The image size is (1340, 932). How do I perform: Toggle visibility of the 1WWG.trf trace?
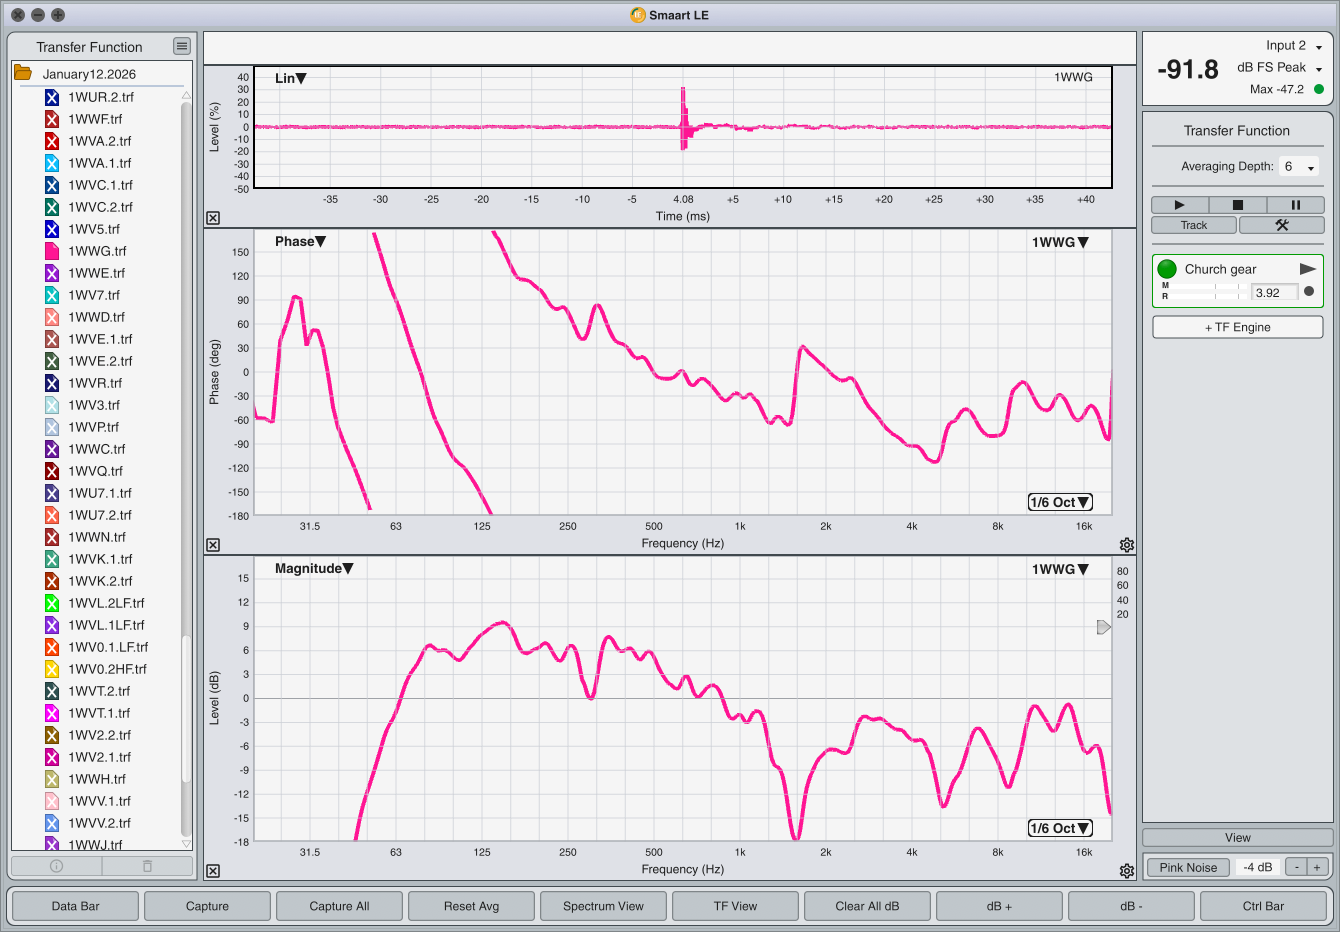tap(52, 251)
